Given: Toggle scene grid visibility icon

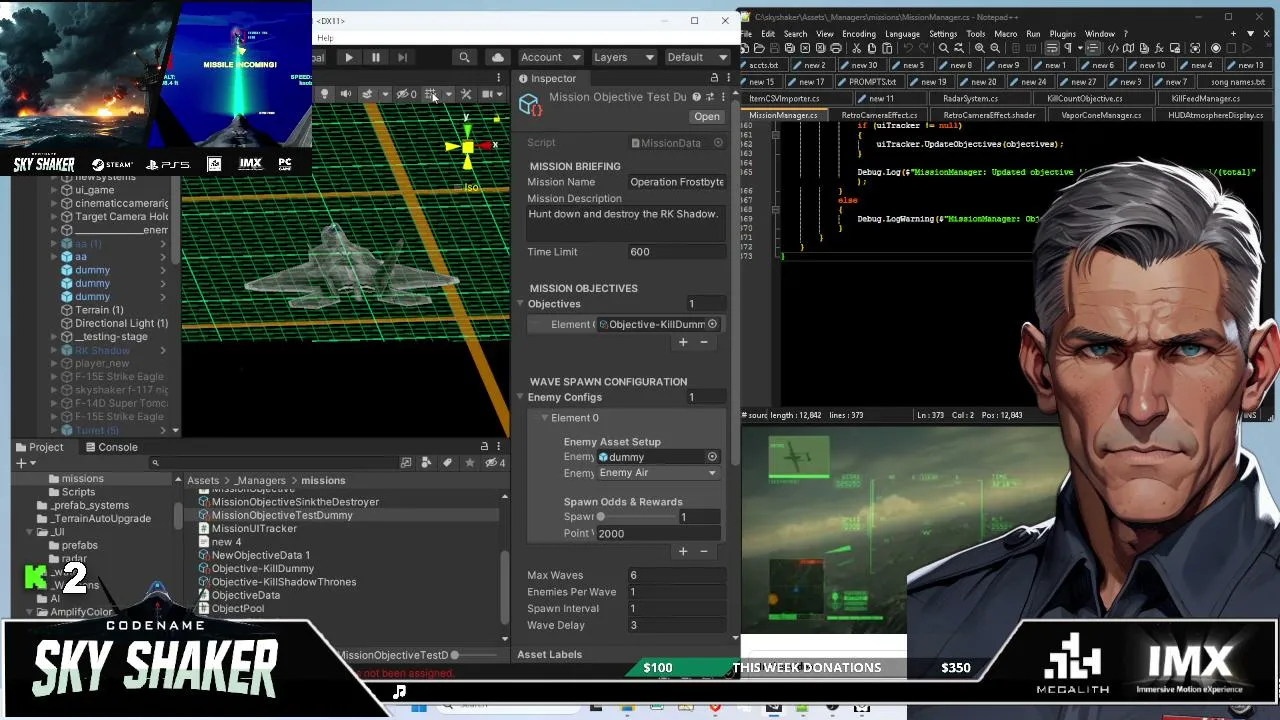Looking at the screenshot, I should click(431, 94).
